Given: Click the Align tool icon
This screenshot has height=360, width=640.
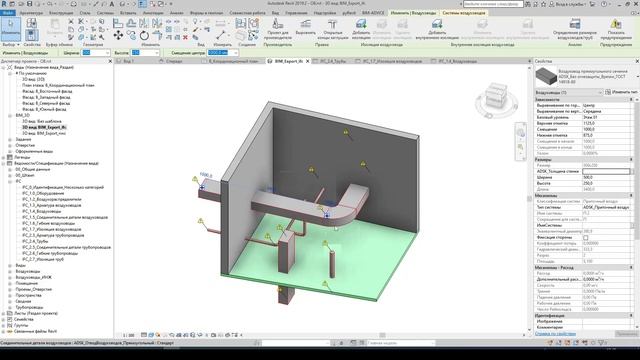Looking at the screenshot, I should (118, 23).
